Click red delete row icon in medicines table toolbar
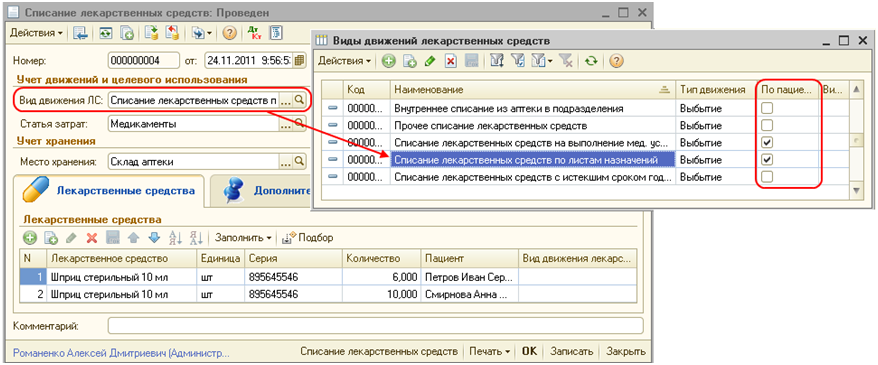This screenshot has height=365, width=878. click(92, 238)
